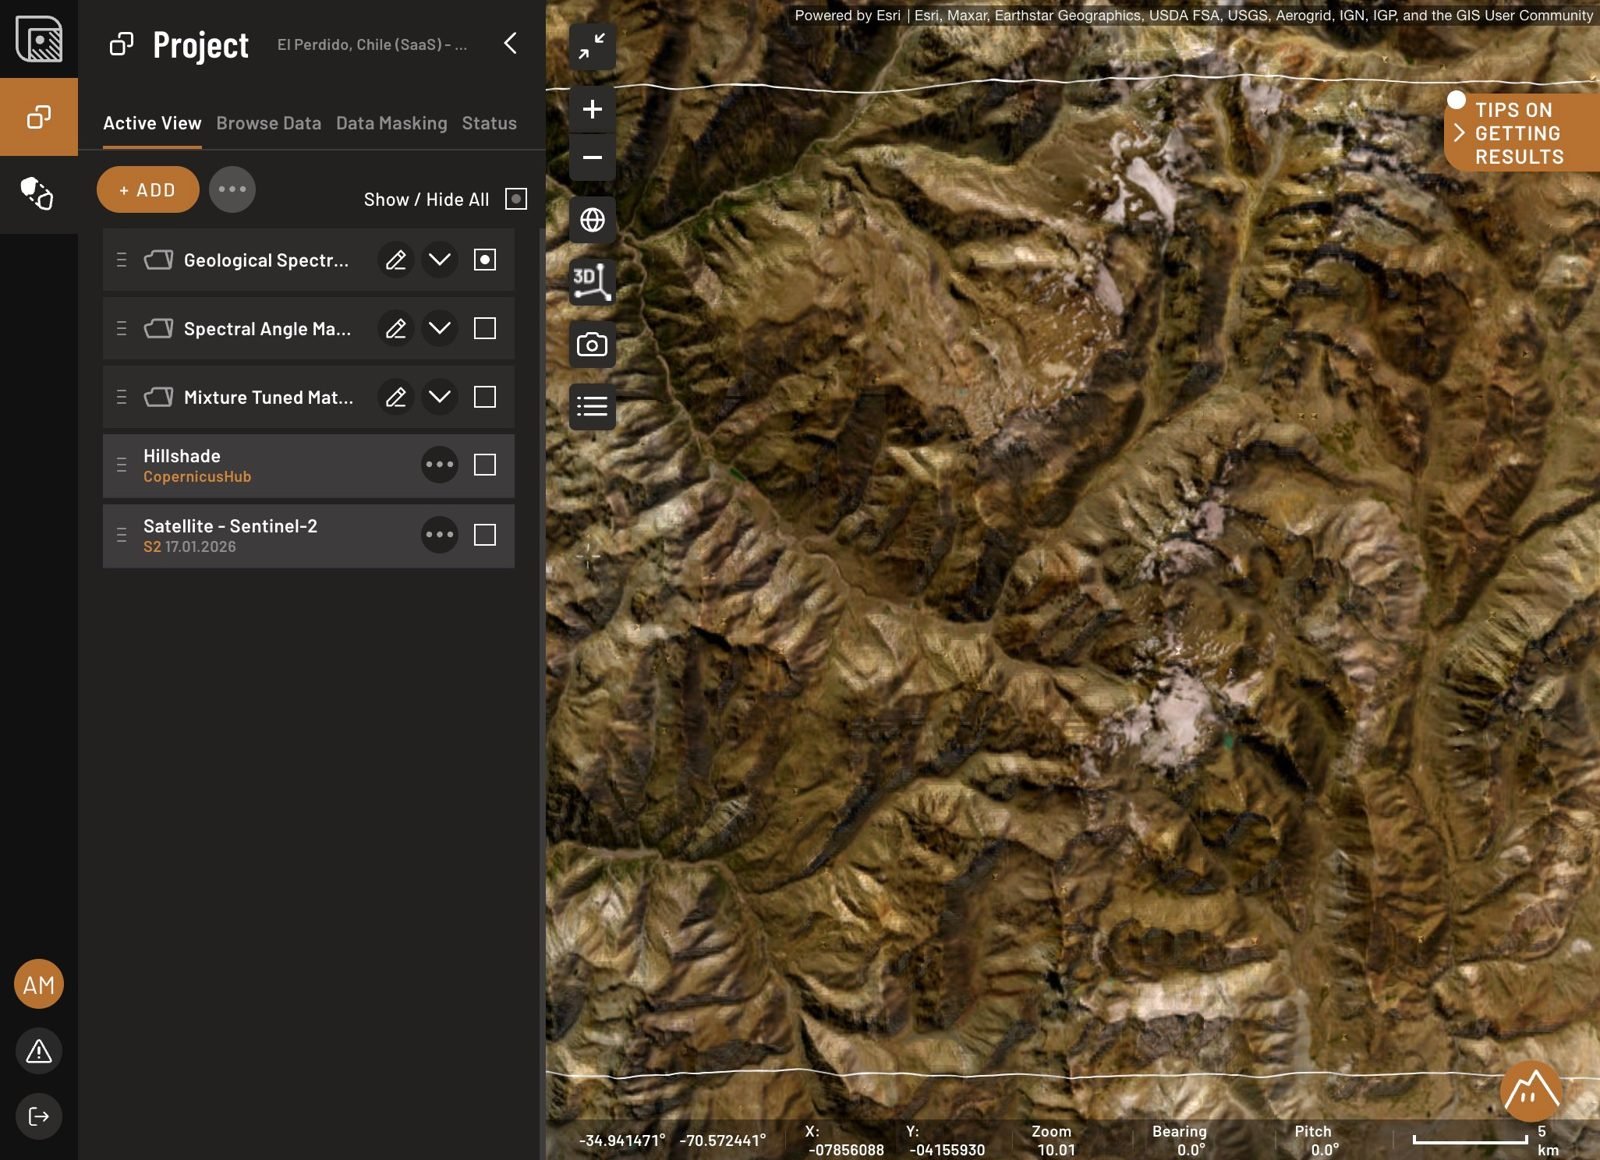Open the Project panel from the sidebar
Screen dimensions: 1600x1160
point(39,117)
